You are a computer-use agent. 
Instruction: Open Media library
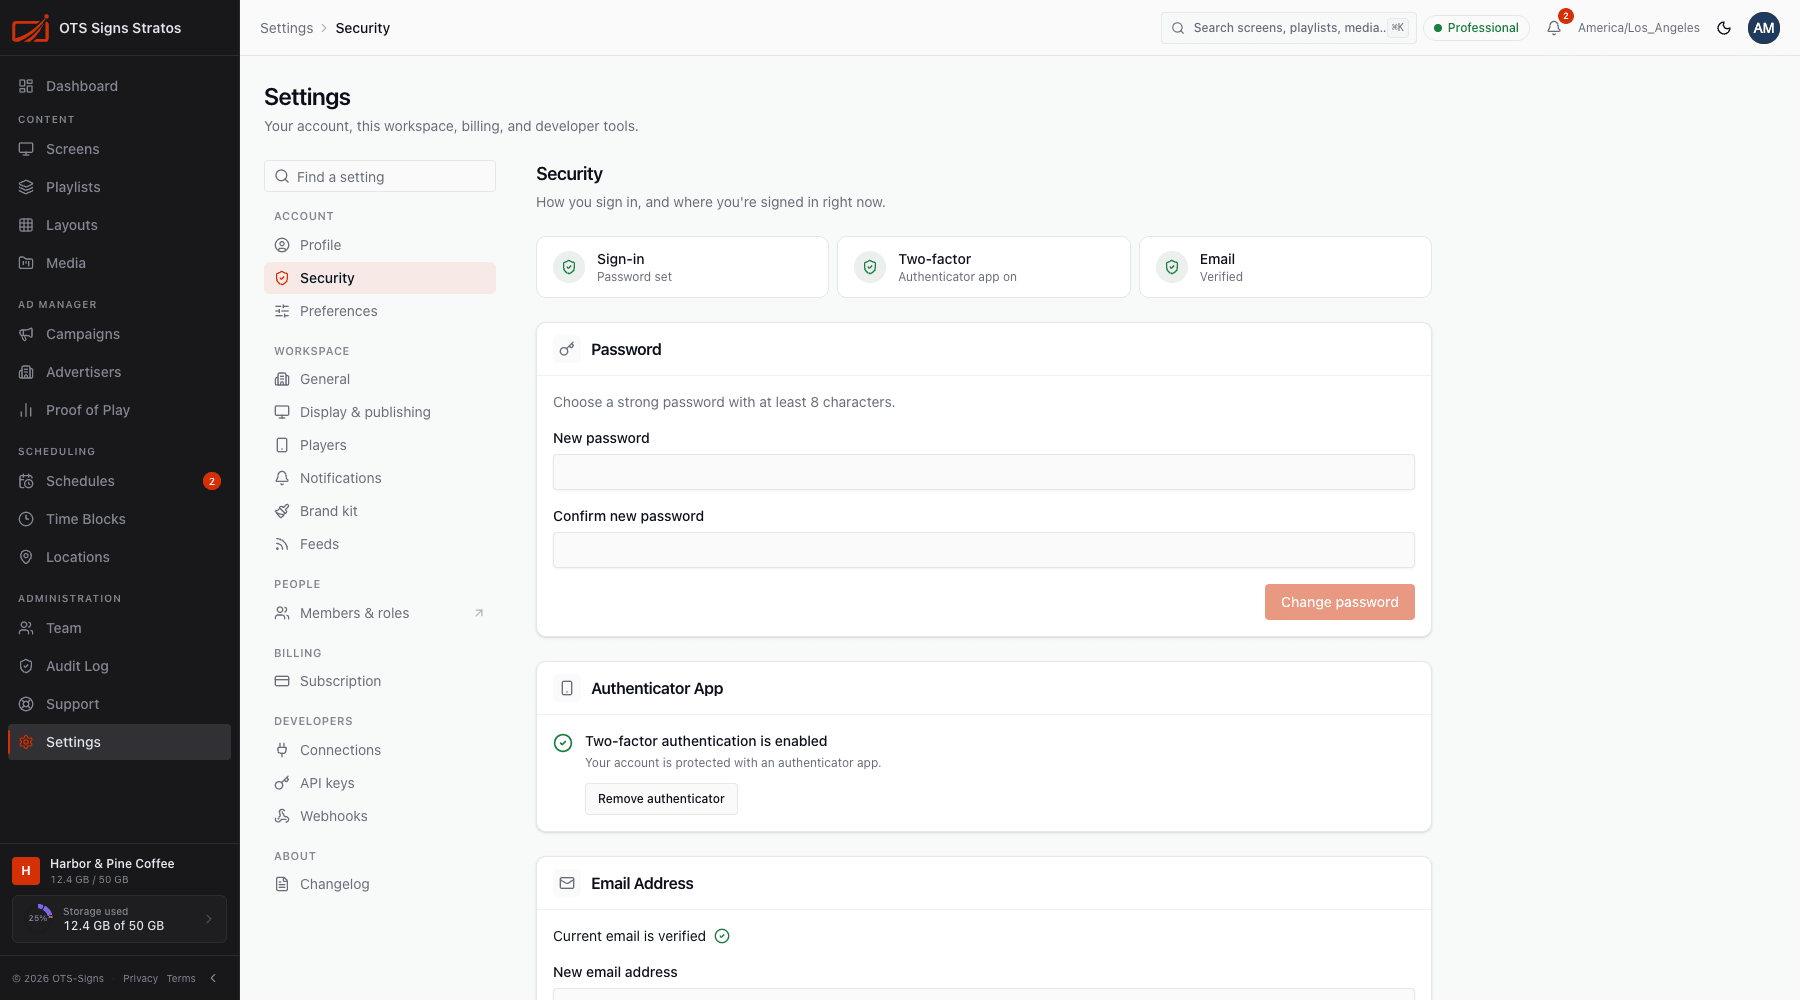tap(120, 263)
